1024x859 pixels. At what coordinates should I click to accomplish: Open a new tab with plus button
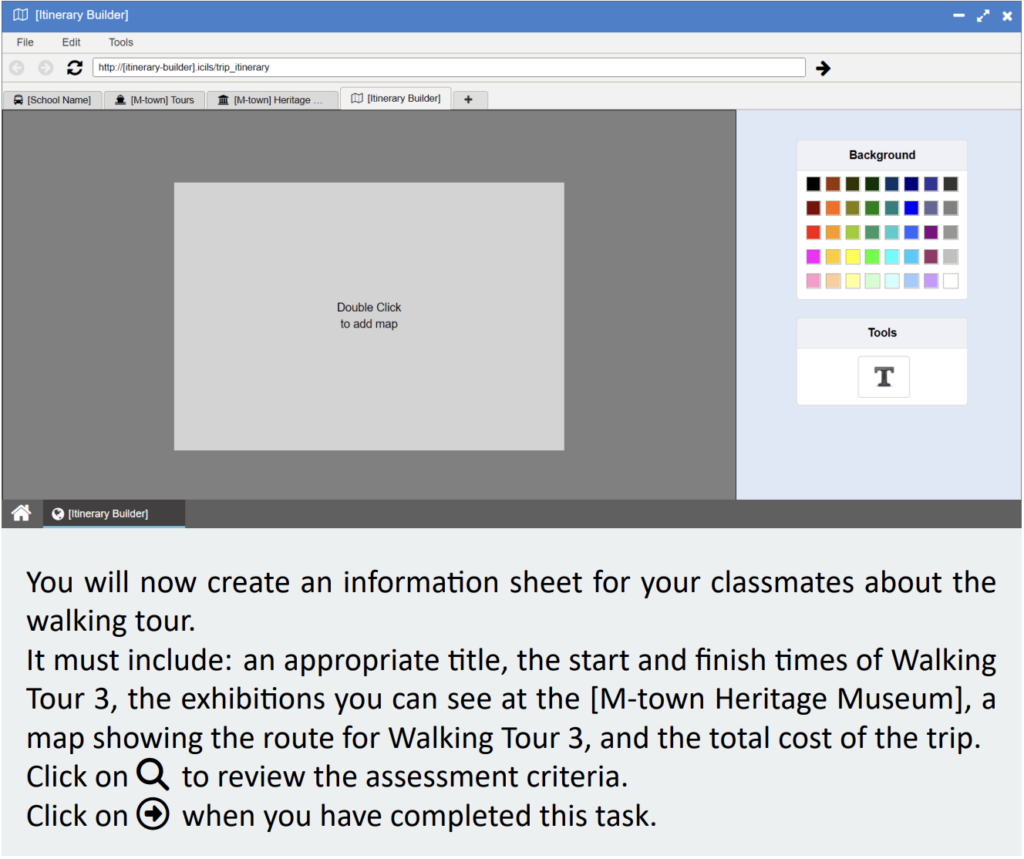coord(469,99)
